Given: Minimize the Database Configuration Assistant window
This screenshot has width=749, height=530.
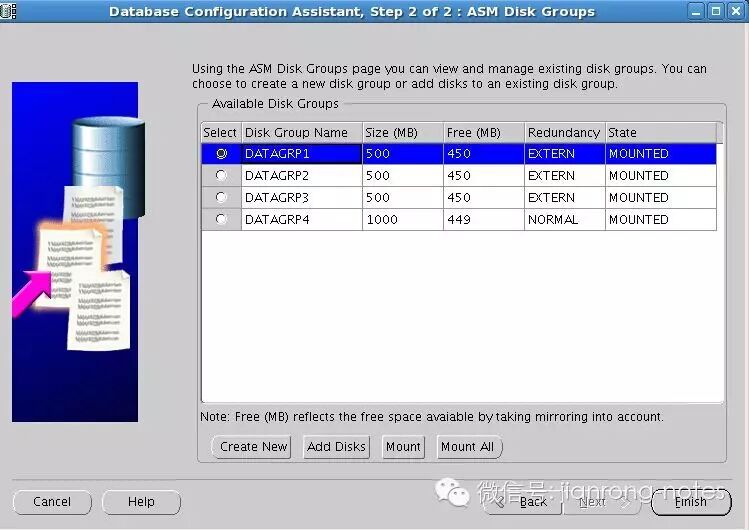Looking at the screenshot, I should click(696, 11).
